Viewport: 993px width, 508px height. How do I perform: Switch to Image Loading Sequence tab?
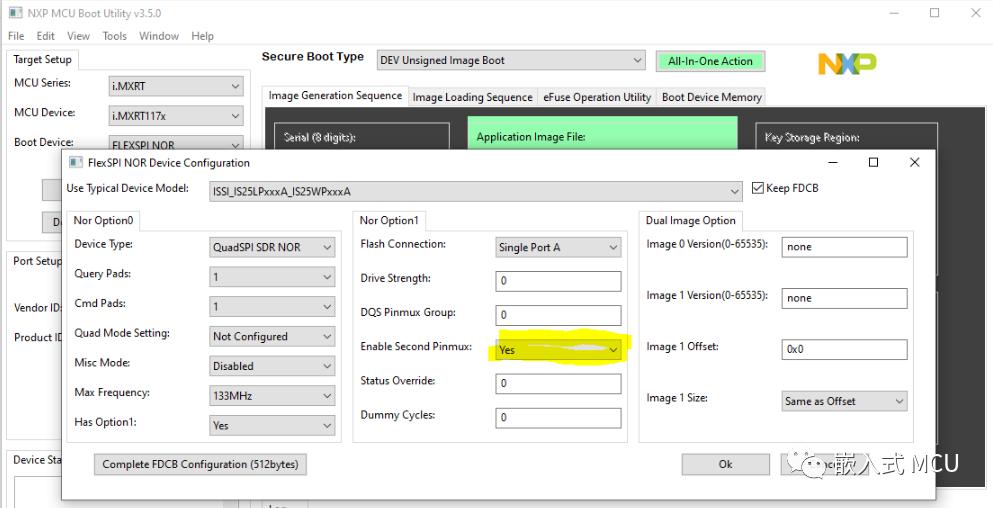coord(472,97)
